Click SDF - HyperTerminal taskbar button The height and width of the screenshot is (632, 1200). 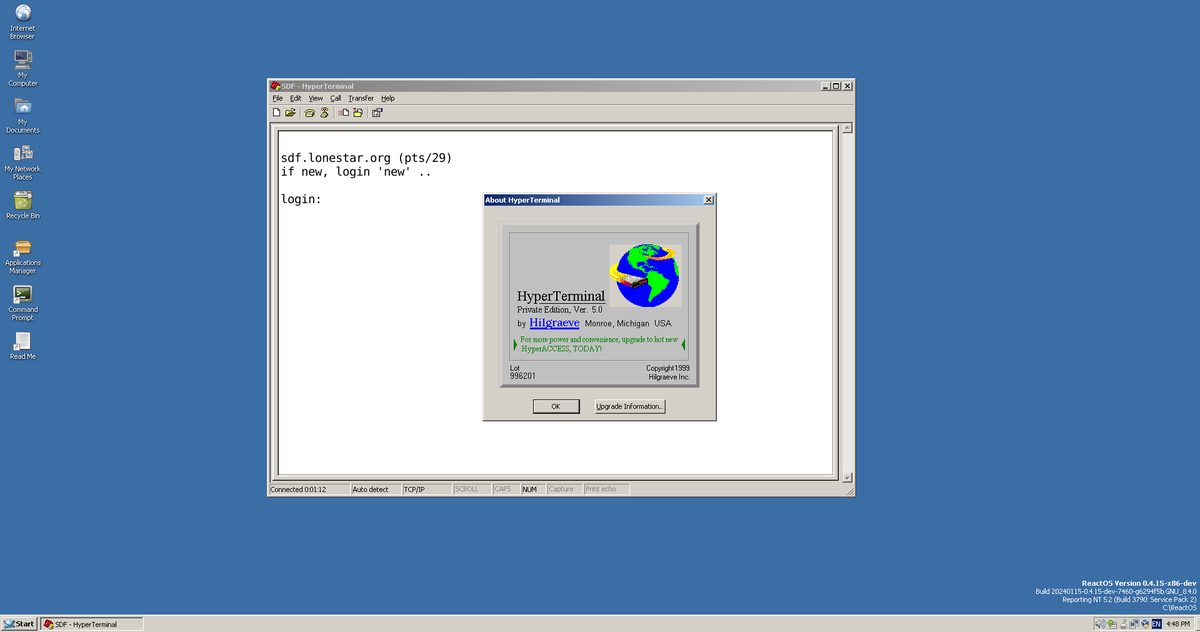(x=91, y=624)
